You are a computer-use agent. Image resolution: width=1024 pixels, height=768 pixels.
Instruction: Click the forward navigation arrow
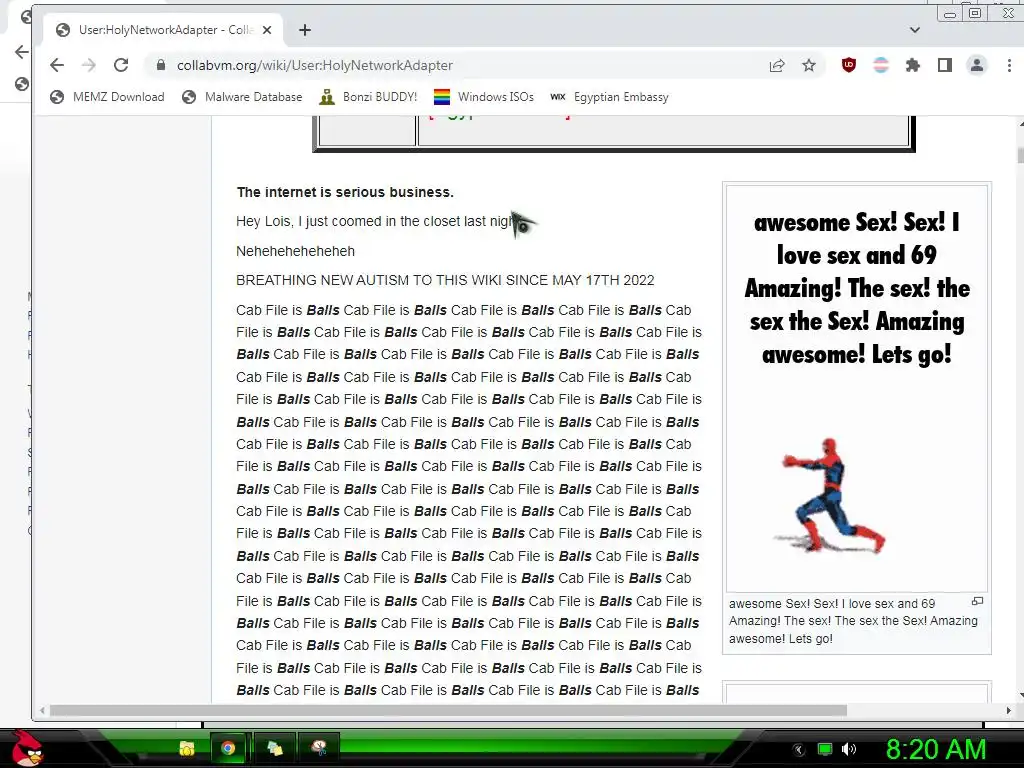click(89, 65)
